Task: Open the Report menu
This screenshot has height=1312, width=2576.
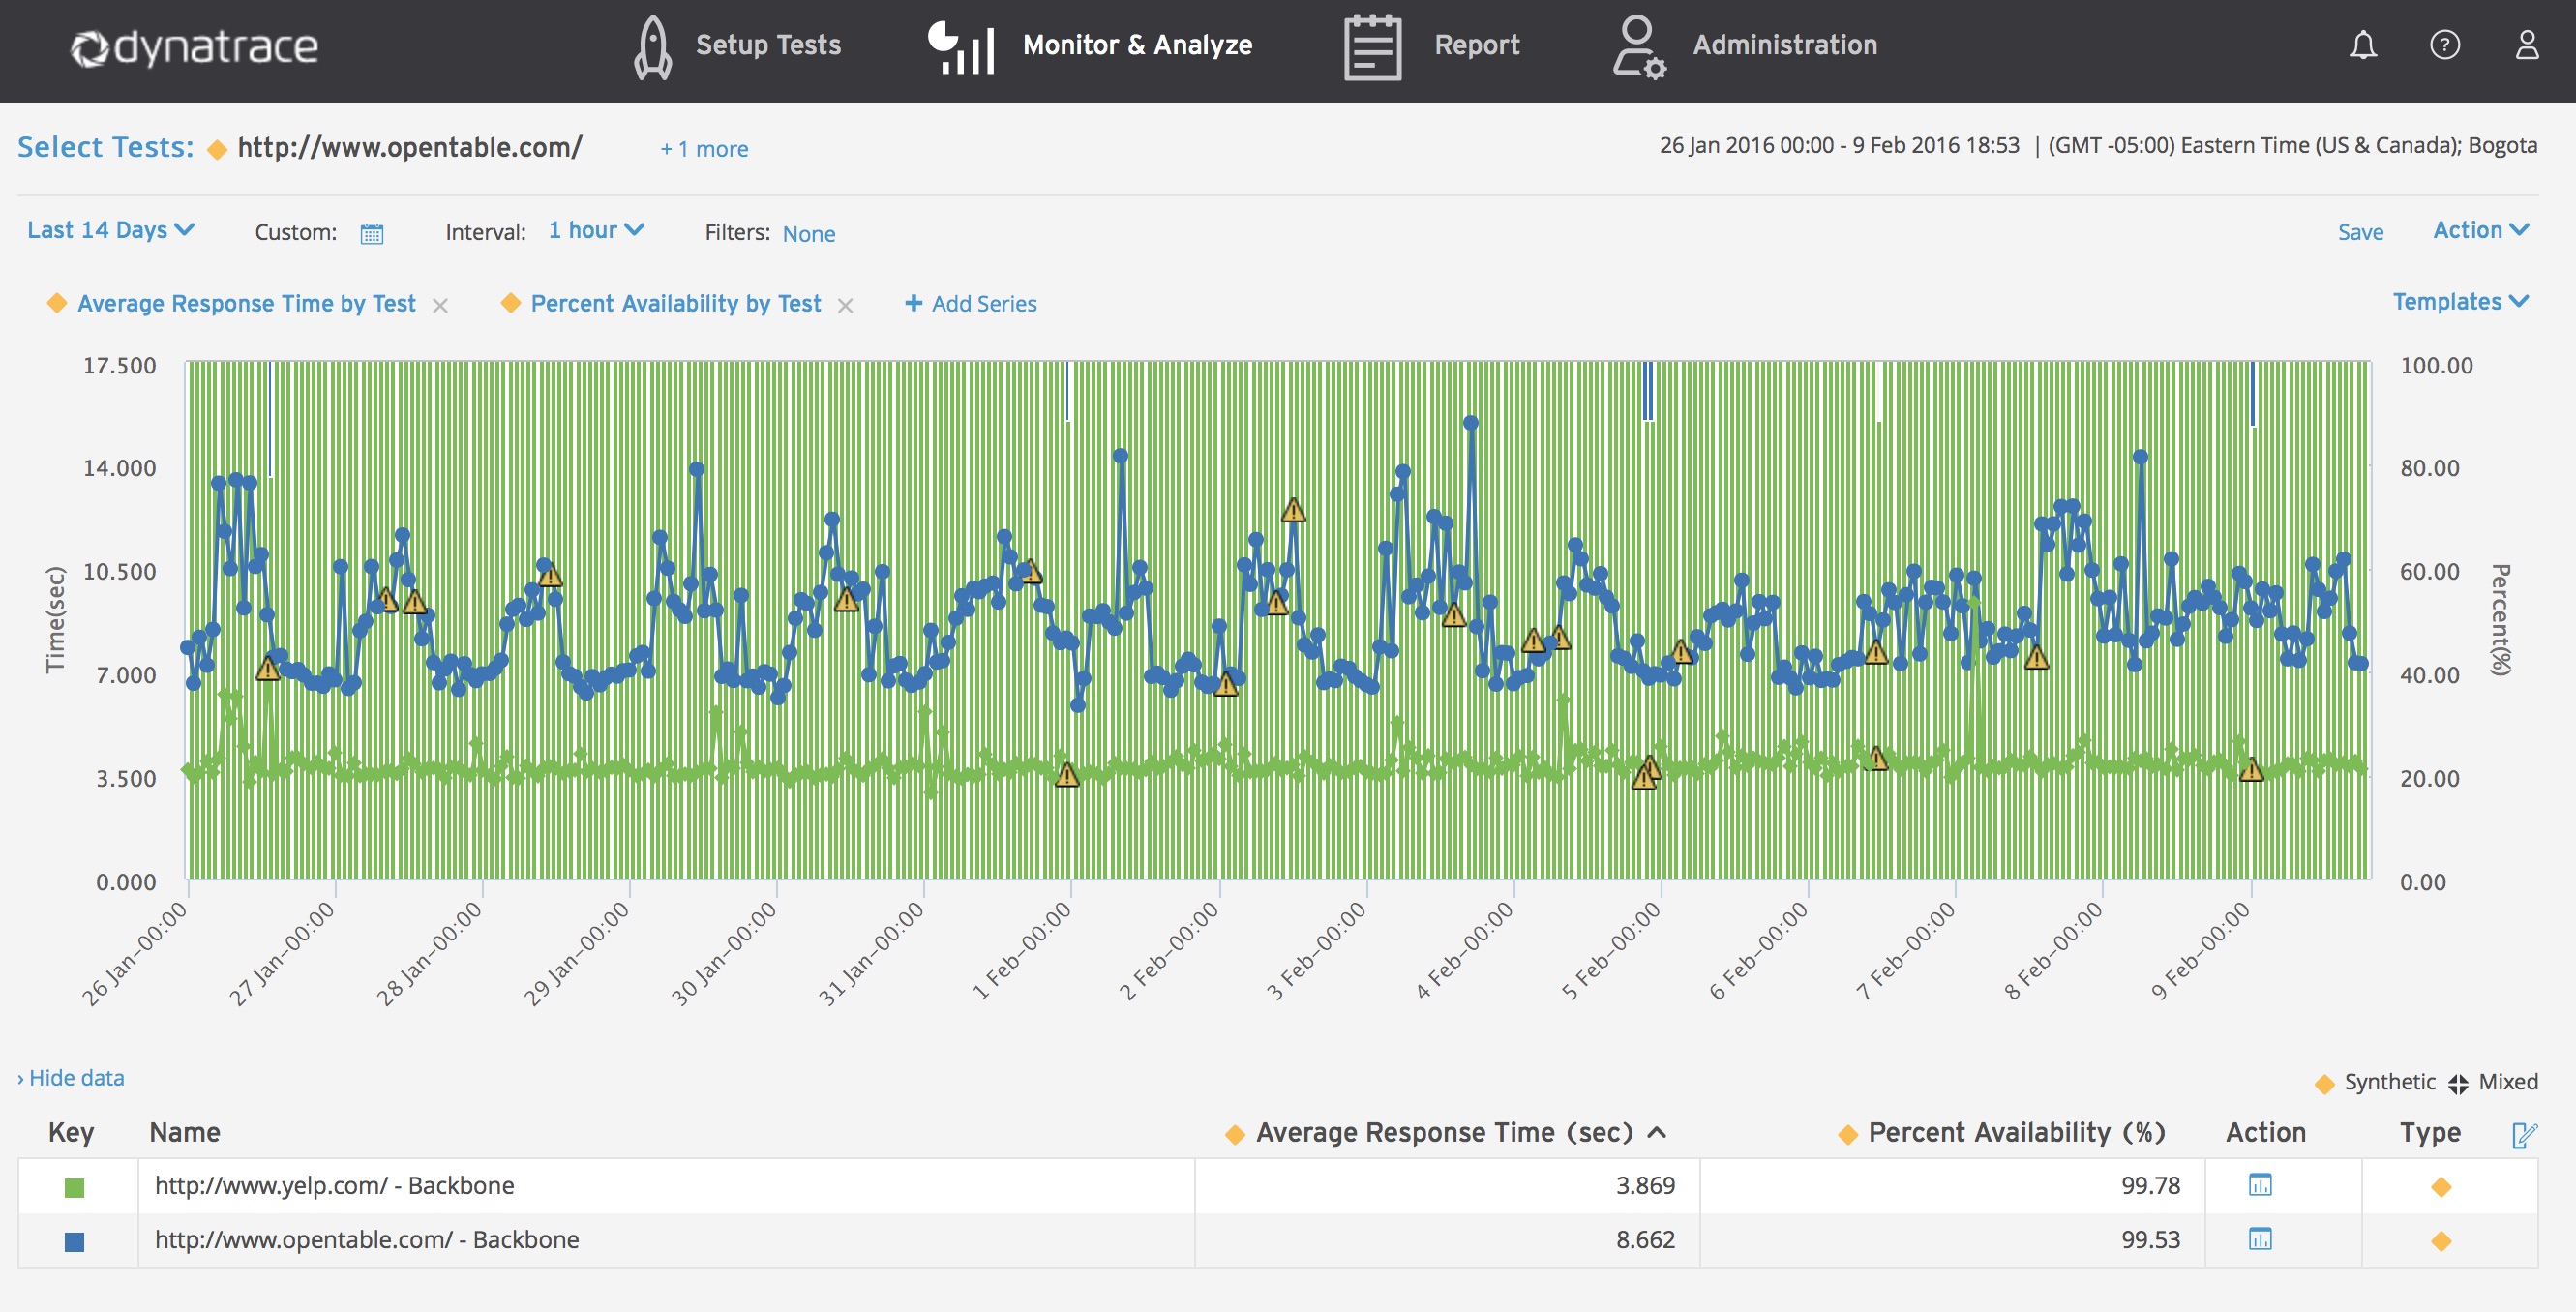Action: (1477, 45)
